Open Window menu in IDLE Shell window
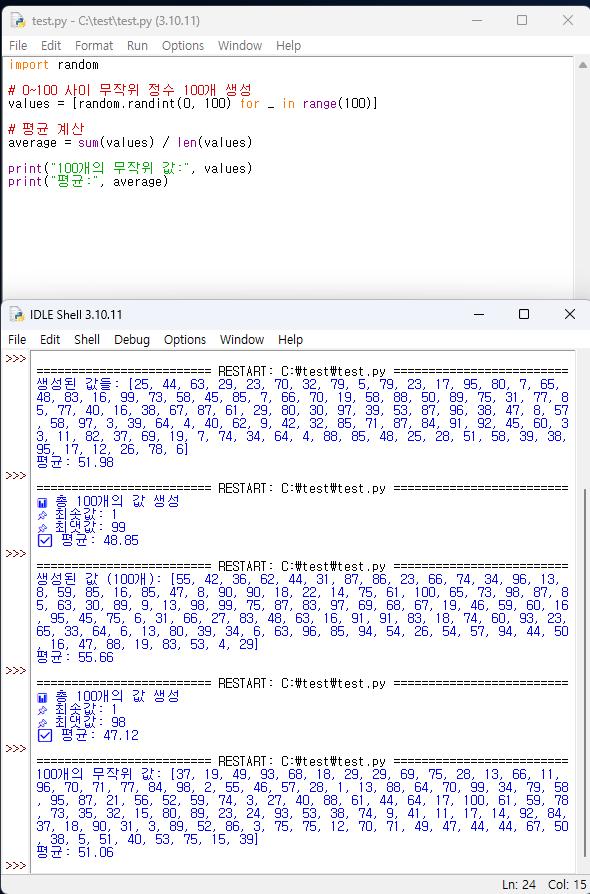Screen dimensions: 590x894 pos(242,340)
